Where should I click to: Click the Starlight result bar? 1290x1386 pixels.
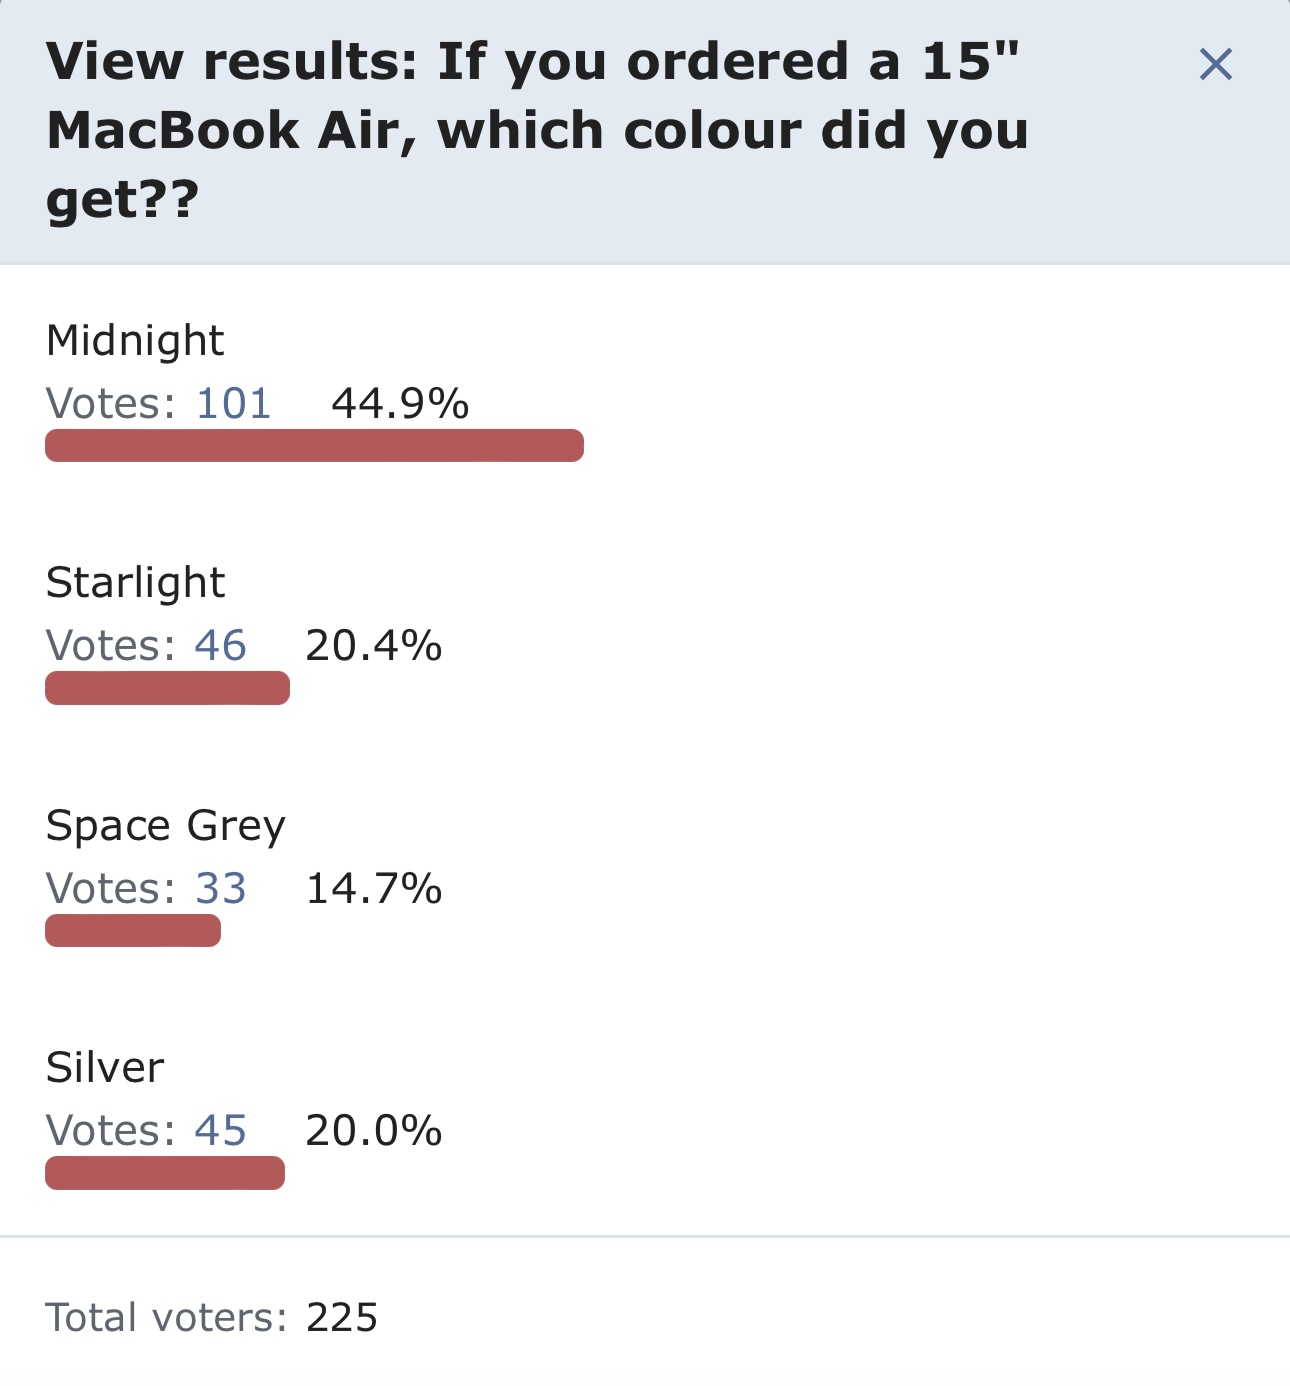[x=167, y=688]
